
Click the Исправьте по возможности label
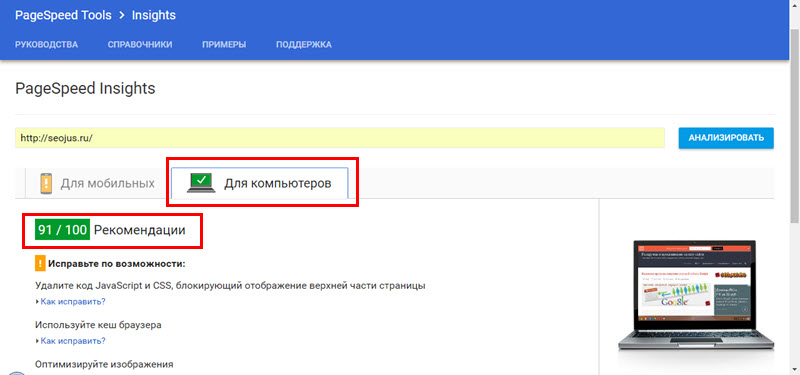click(117, 264)
